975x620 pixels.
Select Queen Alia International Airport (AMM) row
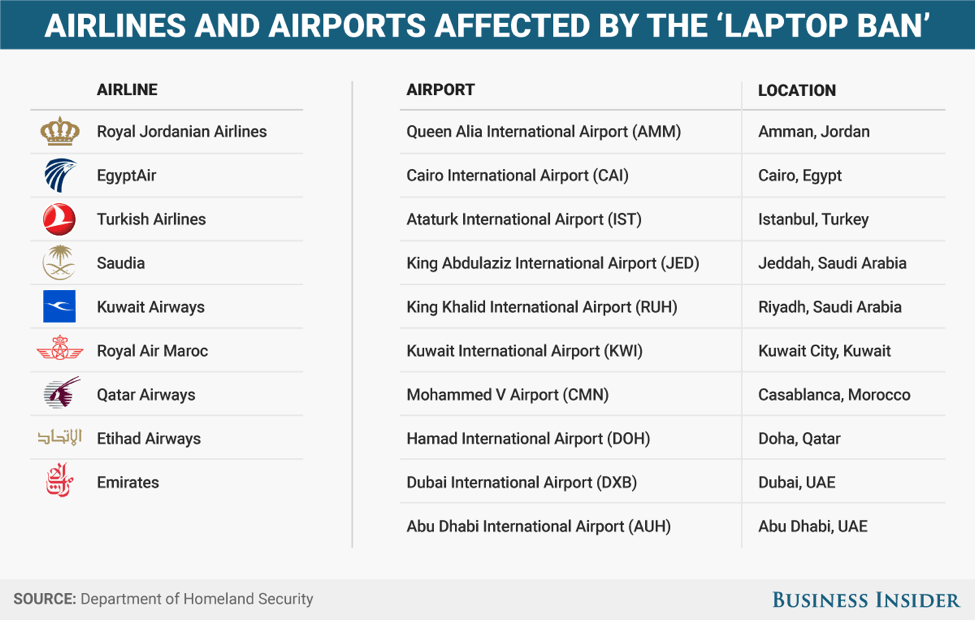[672, 132]
